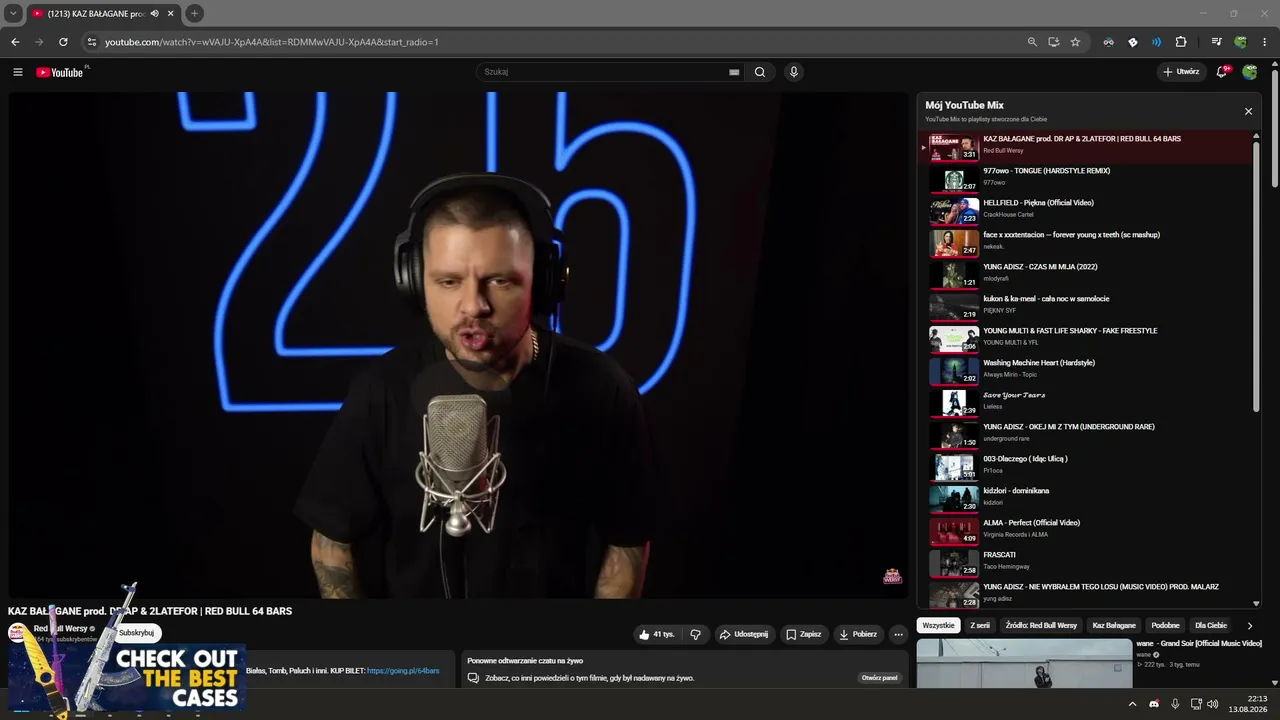Open the going.pl/64bars ticket link
Viewport: 1280px width, 720px height.
[403, 671]
